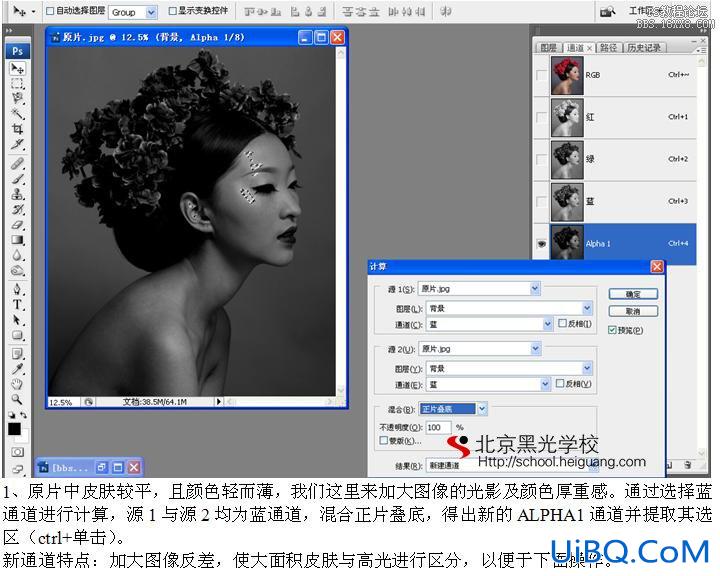Open the document status info arrow
The height and width of the screenshot is (576, 720).
click(219, 401)
